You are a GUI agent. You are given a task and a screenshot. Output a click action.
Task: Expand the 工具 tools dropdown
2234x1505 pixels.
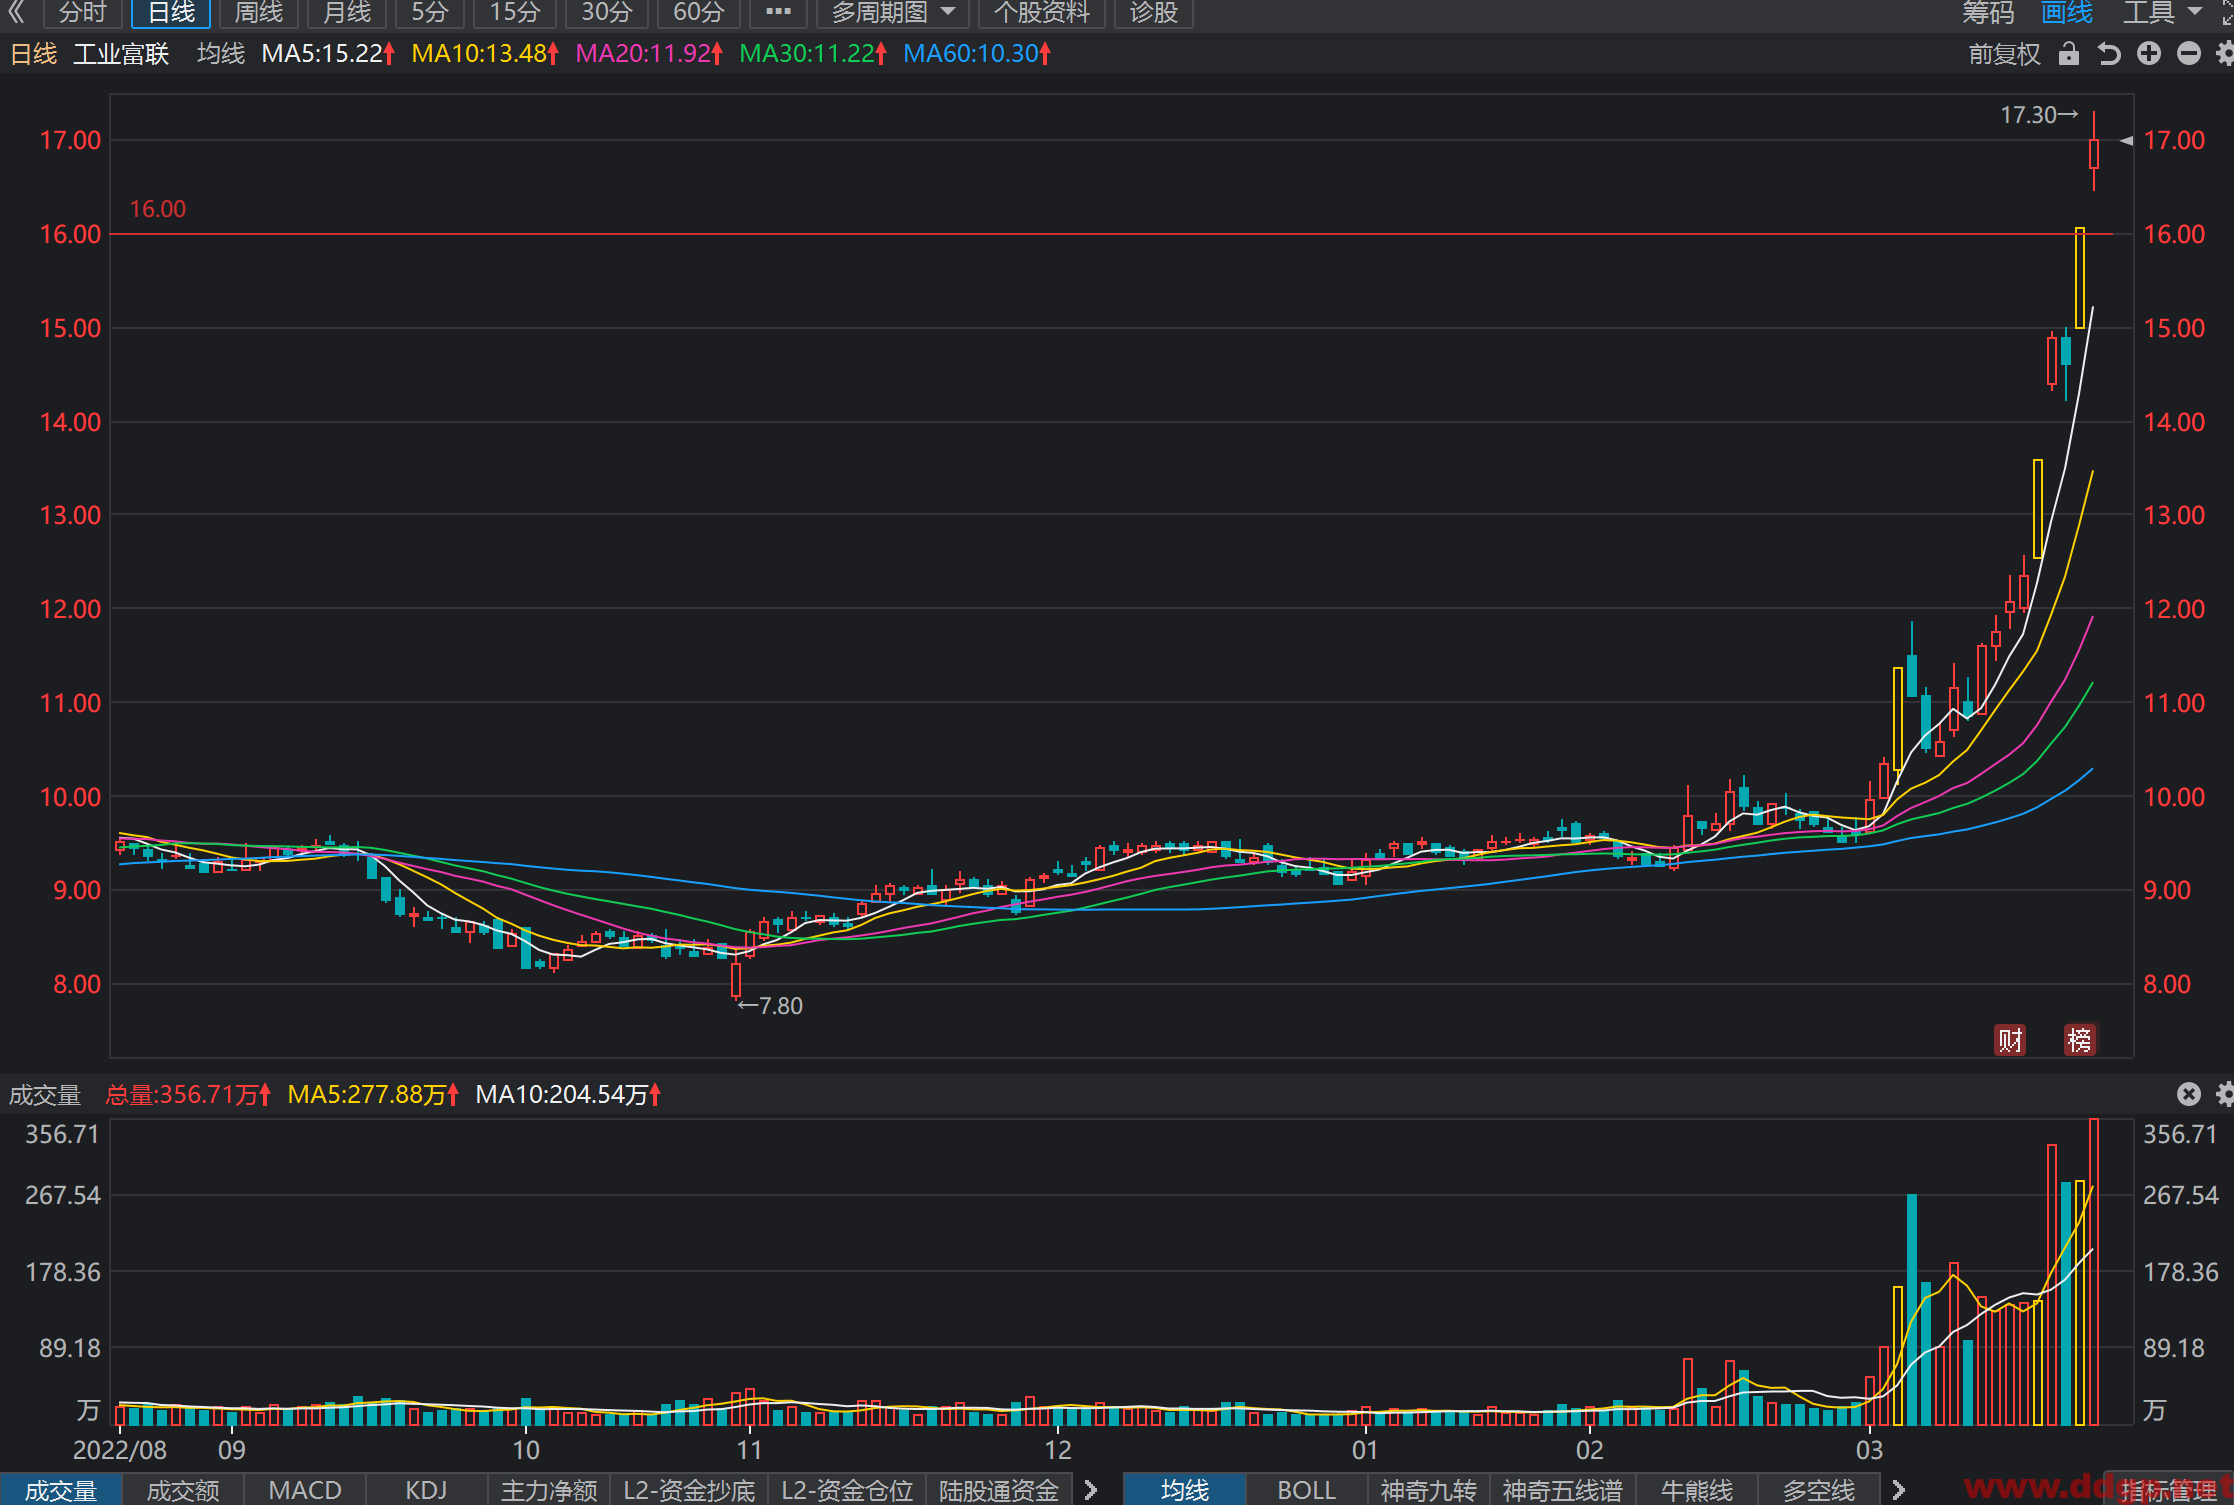[x=2163, y=13]
